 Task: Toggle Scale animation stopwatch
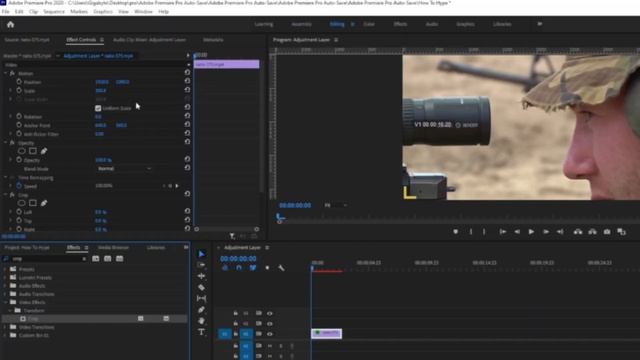point(19,90)
